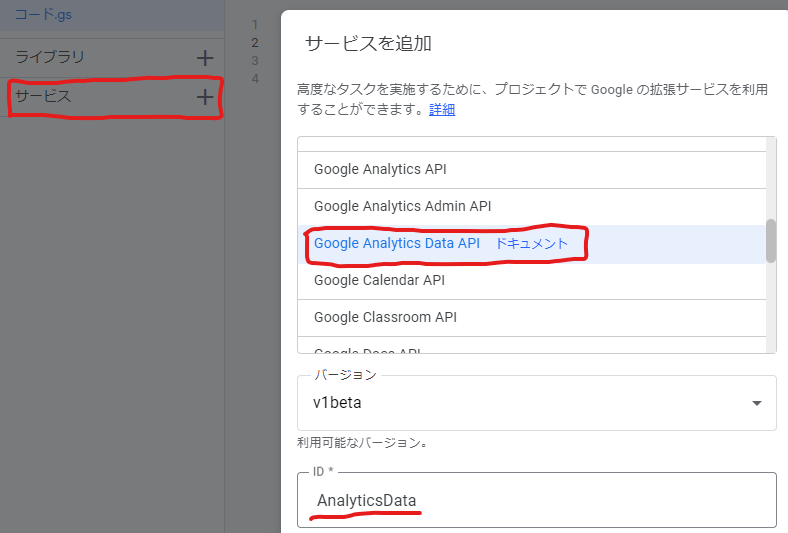Select Google Analytics Admin API
Viewport: 788px width, 533px height.
(x=532, y=206)
